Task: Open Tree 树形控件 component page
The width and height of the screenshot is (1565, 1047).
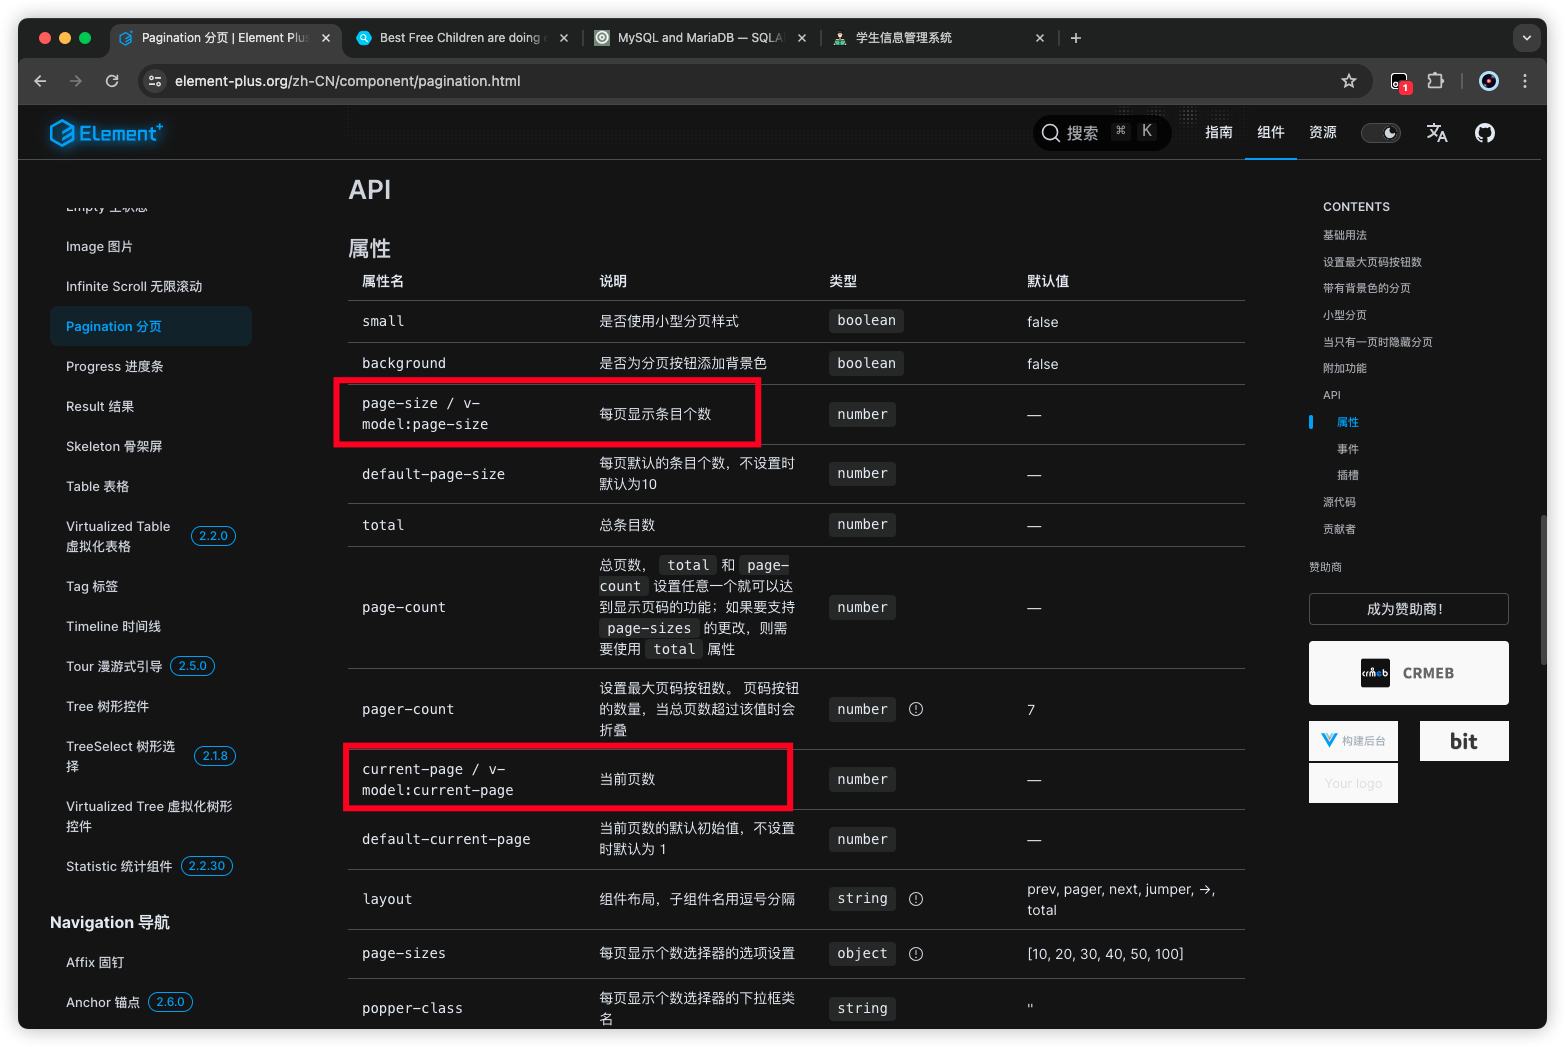Action: [107, 707]
